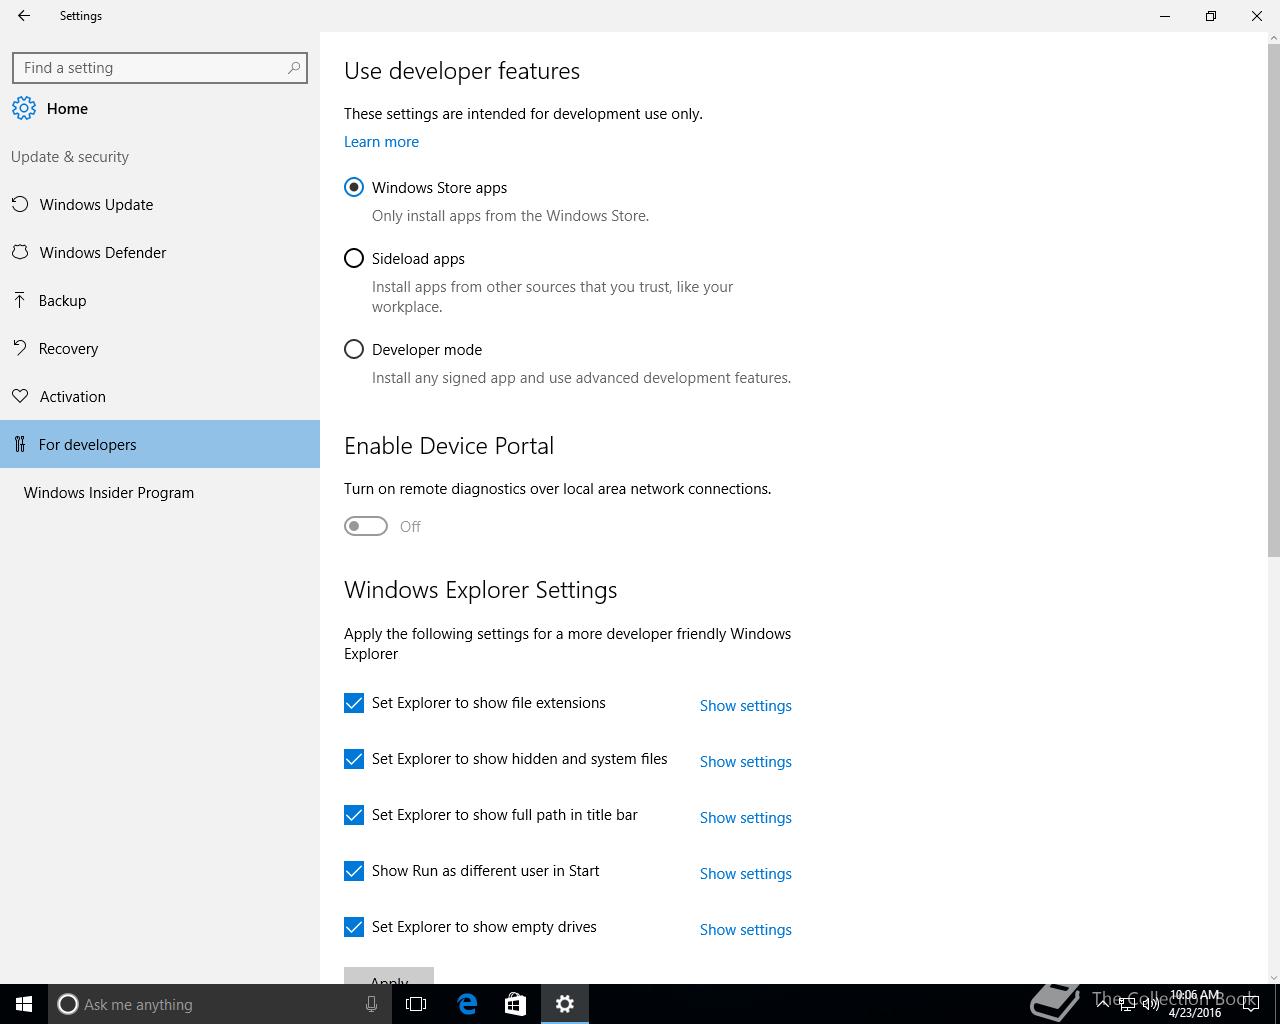This screenshot has width=1280, height=1024.
Task: Launch Microsoft Edge from taskbar
Action: 467,1004
